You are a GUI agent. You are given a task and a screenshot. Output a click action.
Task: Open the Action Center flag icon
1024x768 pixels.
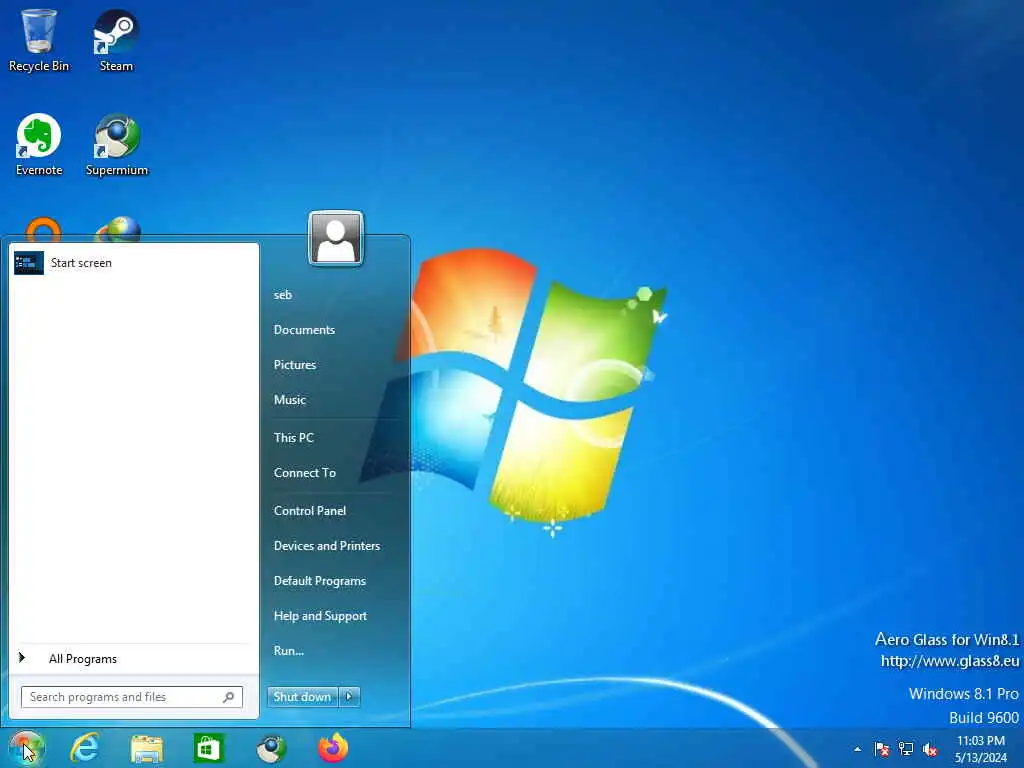pos(882,749)
